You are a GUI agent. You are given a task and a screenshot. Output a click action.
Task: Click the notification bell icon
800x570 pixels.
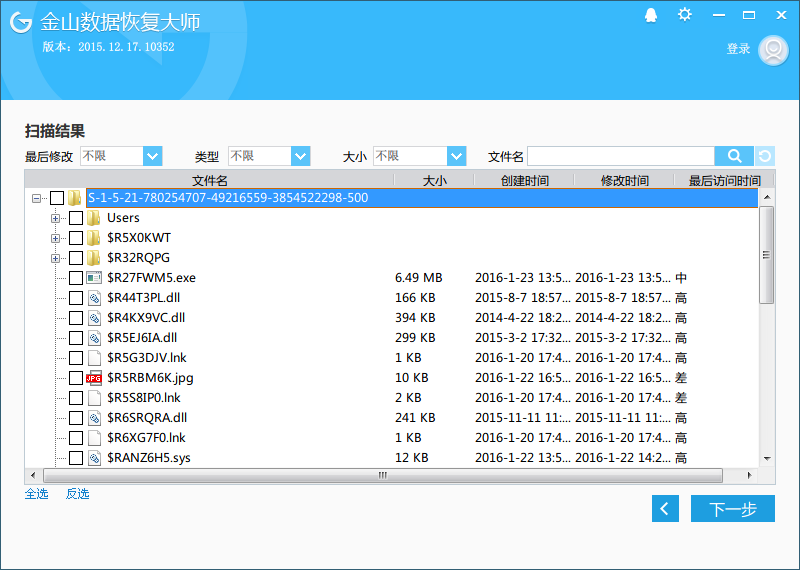(x=651, y=15)
